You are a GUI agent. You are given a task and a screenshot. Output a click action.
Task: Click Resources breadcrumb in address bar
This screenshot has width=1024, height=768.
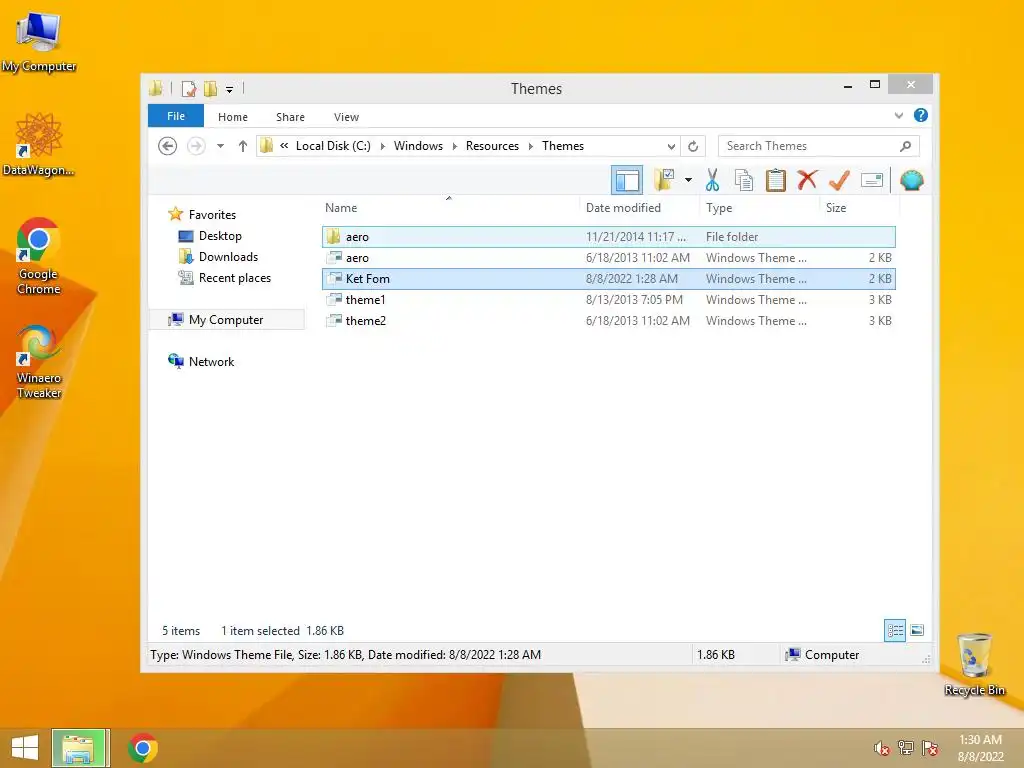click(x=492, y=146)
